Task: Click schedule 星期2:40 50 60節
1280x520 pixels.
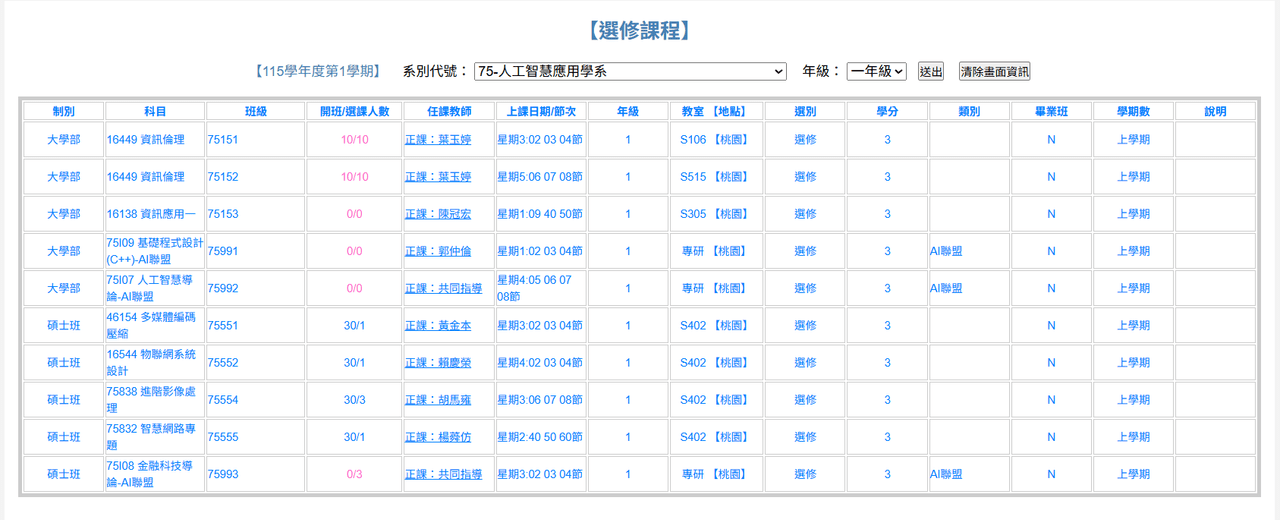Action: pos(540,437)
